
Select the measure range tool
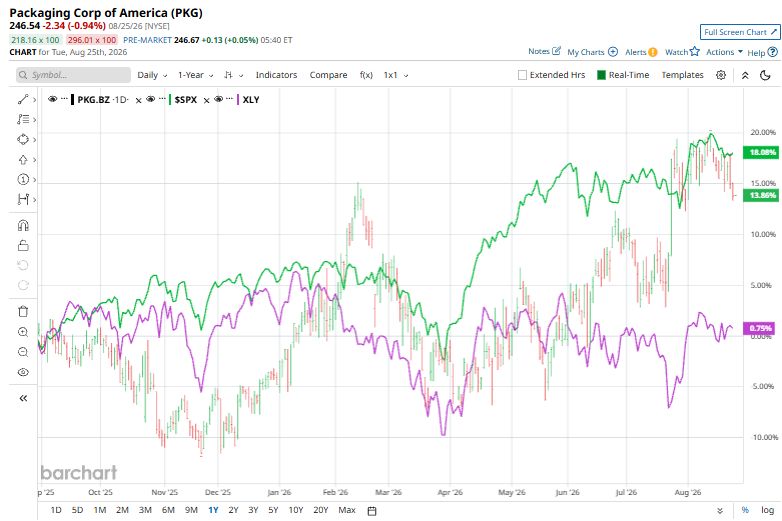pyautogui.click(x=23, y=199)
